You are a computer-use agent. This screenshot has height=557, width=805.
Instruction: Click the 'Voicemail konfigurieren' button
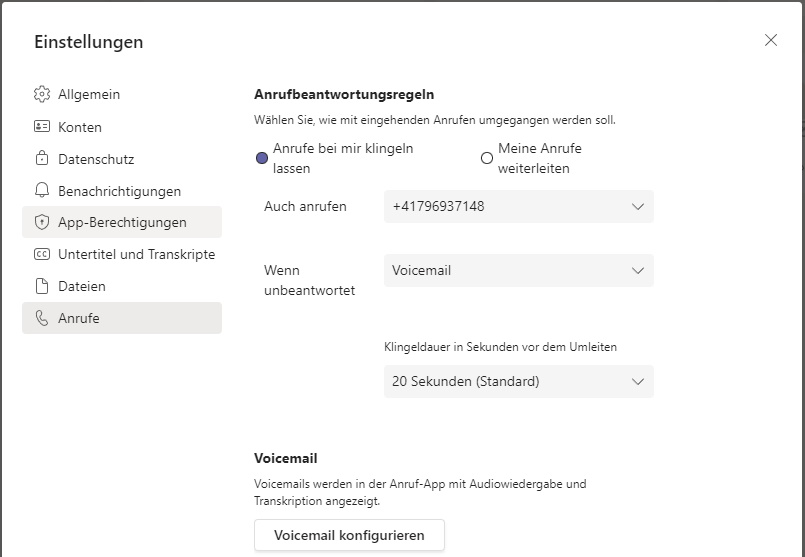(x=349, y=535)
